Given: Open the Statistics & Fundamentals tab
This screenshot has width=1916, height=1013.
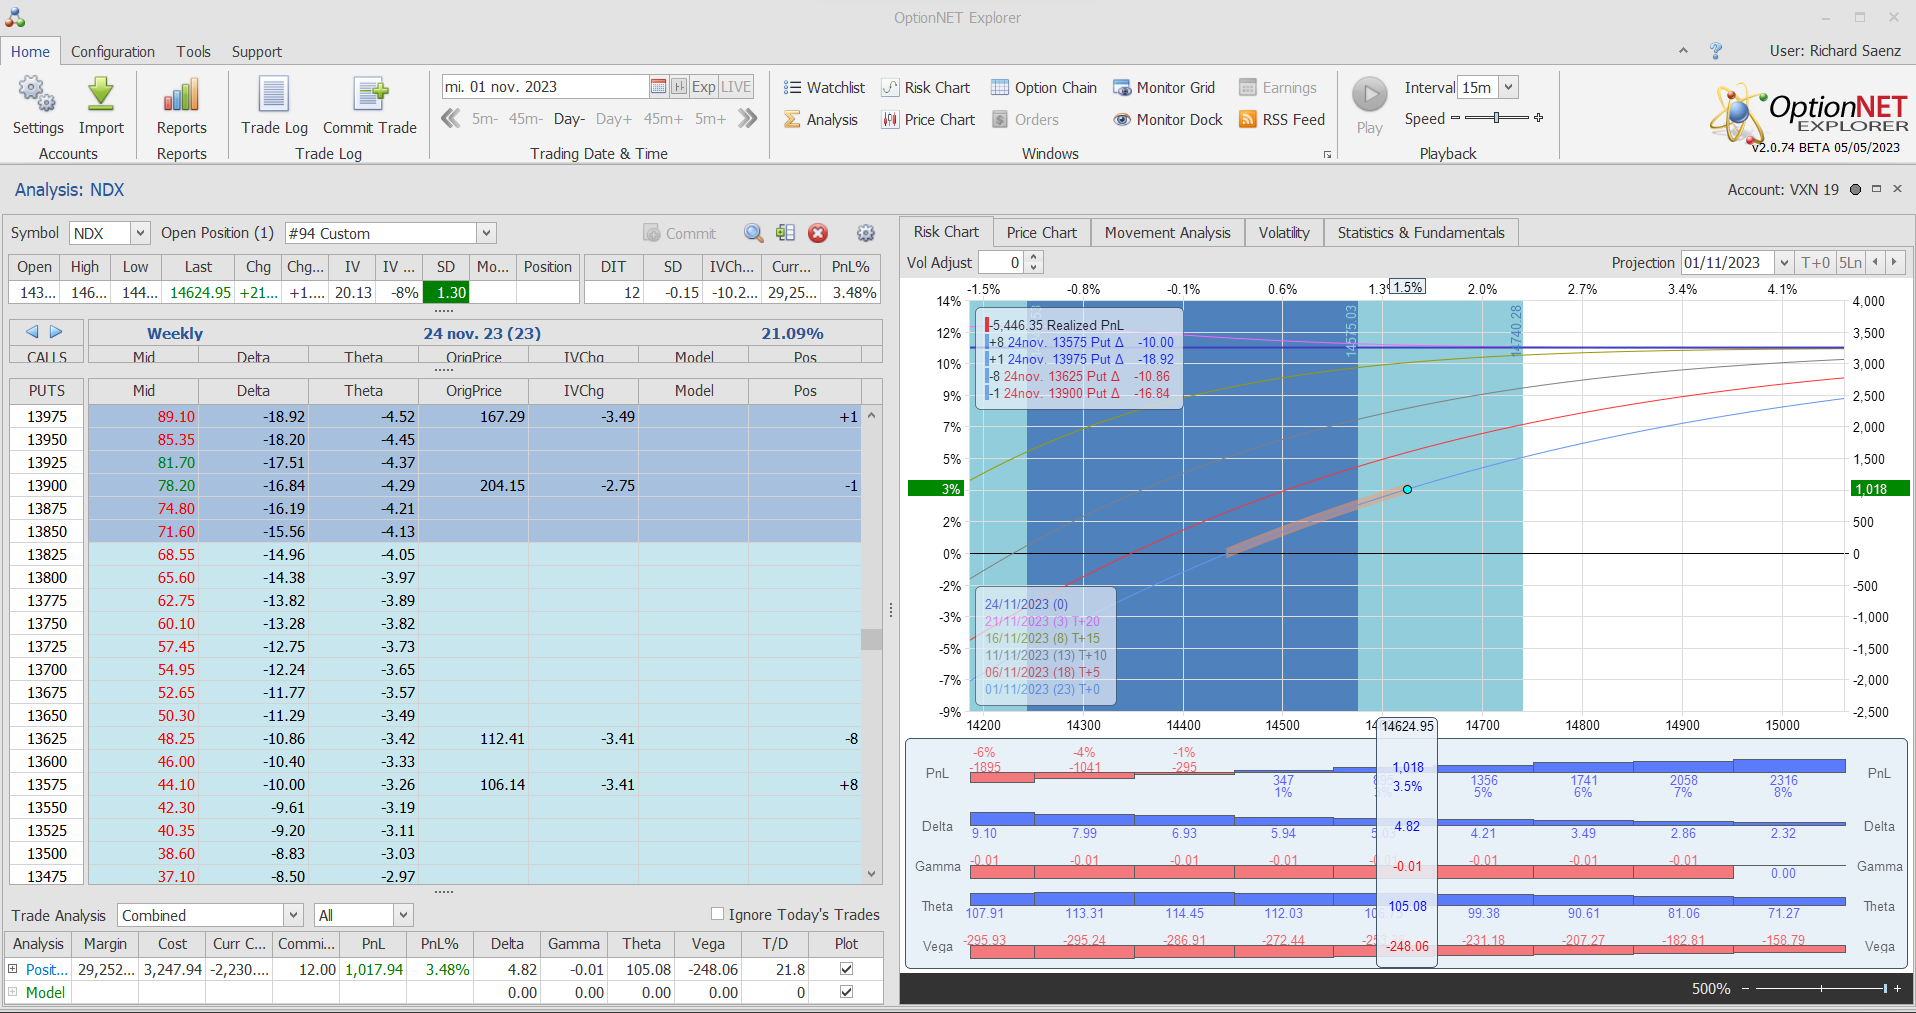Looking at the screenshot, I should pyautogui.click(x=1421, y=232).
